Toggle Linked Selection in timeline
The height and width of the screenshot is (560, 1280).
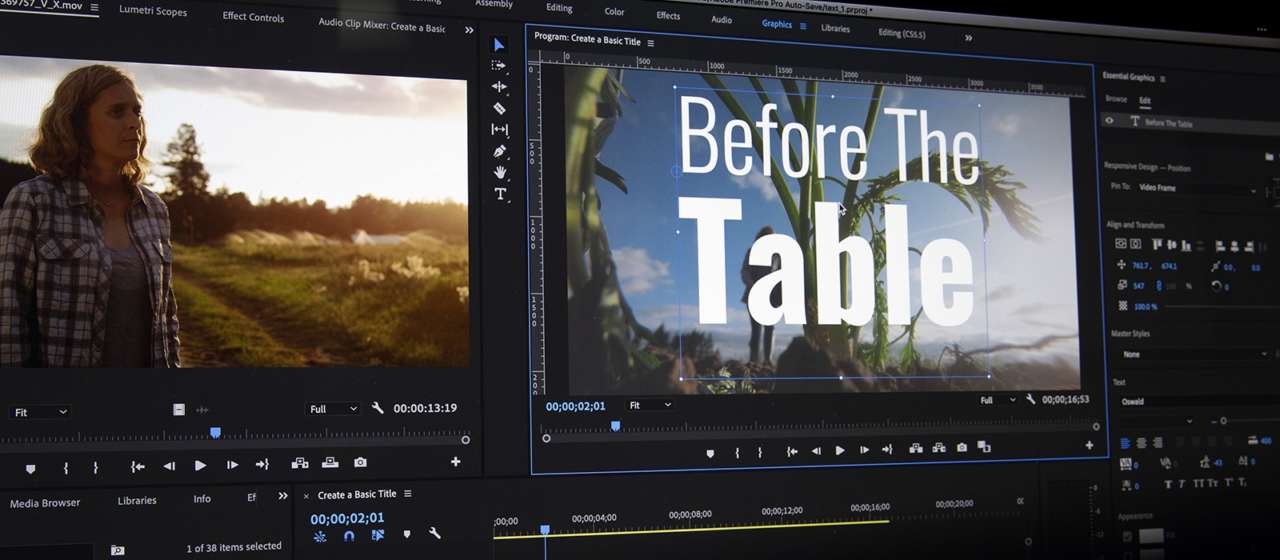click(378, 536)
